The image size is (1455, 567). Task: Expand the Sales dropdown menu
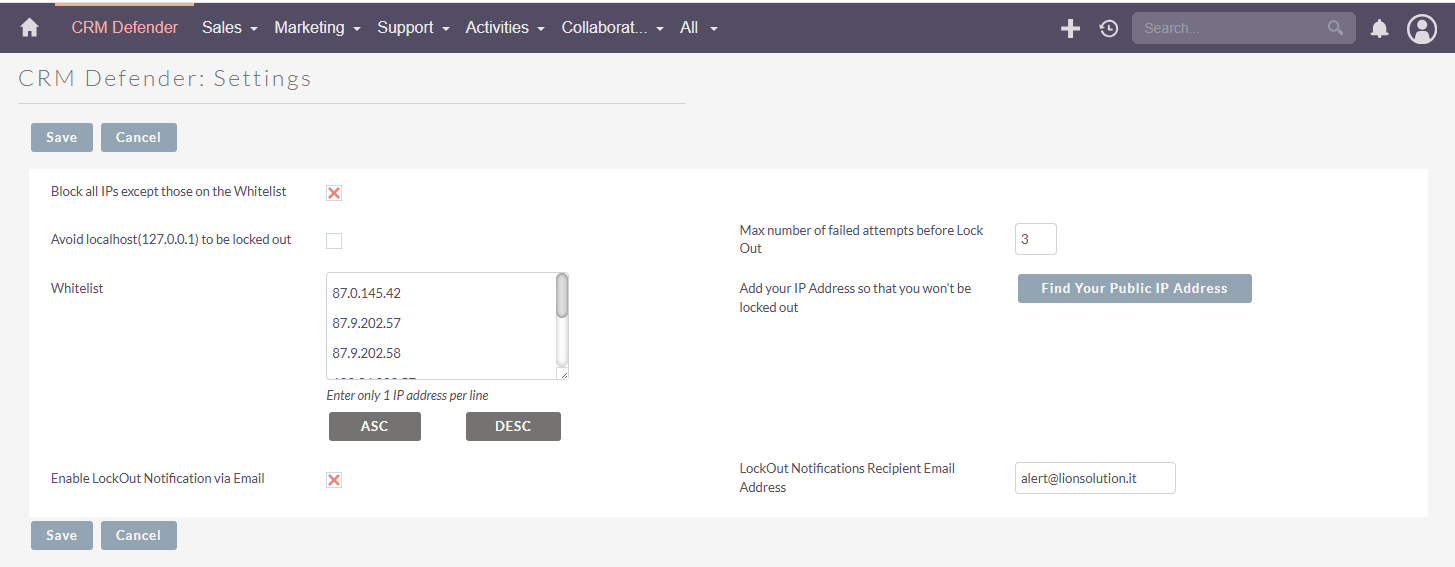(229, 28)
